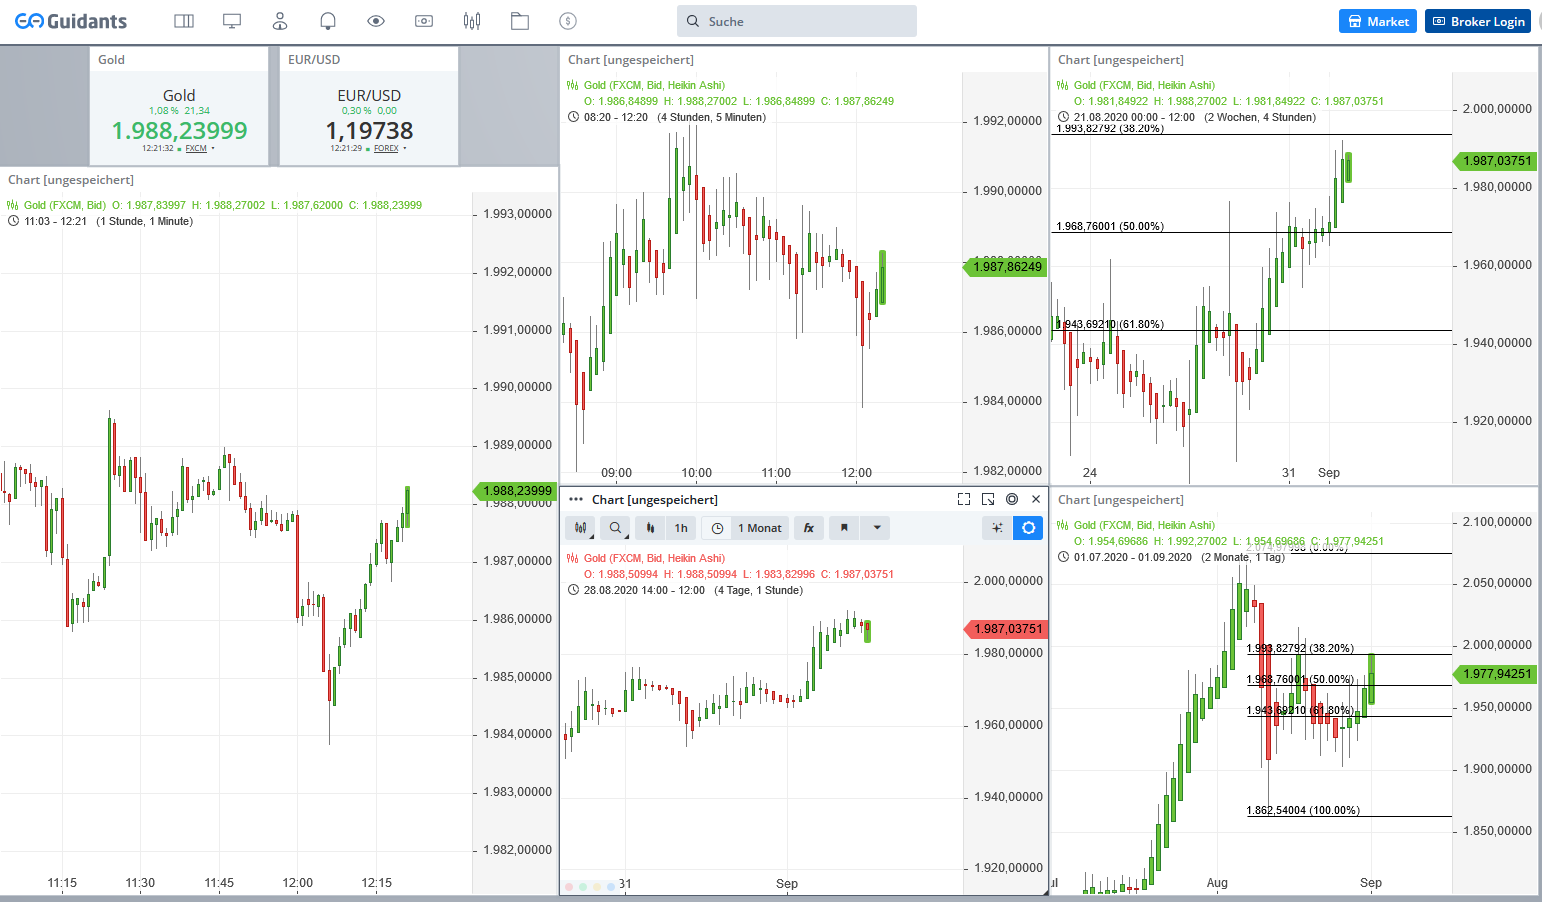Click the candle style icon in chart toolbar
This screenshot has height=902, width=1542.
click(x=650, y=528)
